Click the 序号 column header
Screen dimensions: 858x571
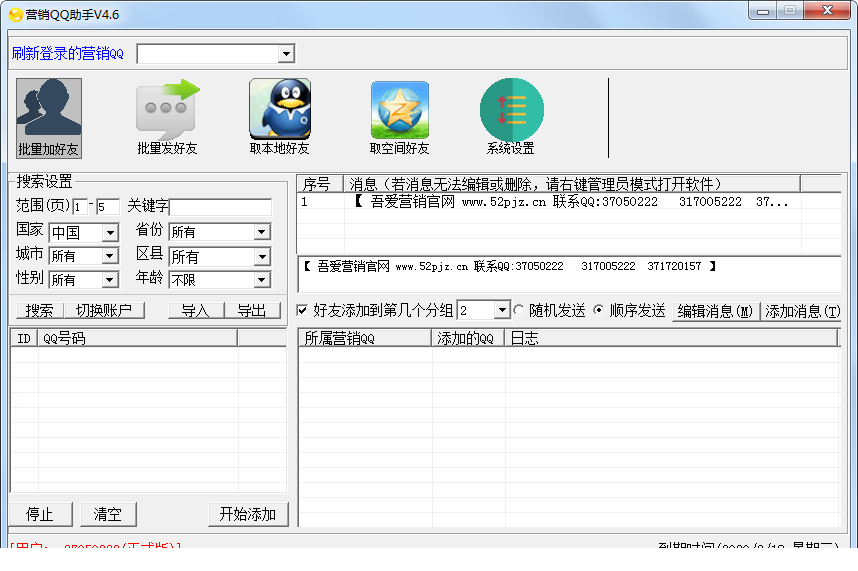click(320, 184)
